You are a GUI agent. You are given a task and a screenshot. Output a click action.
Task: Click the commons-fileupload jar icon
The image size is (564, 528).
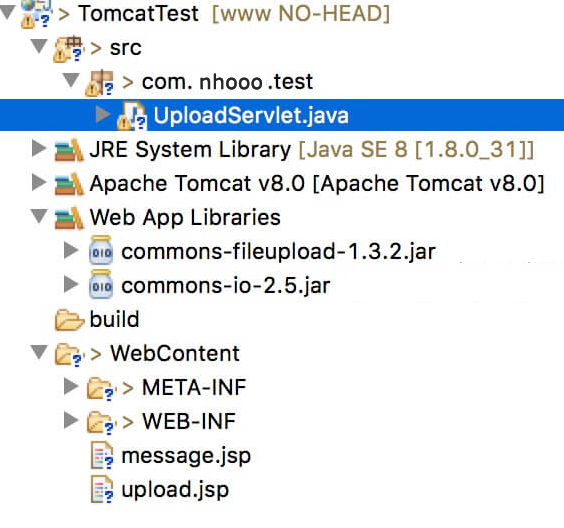(x=101, y=251)
